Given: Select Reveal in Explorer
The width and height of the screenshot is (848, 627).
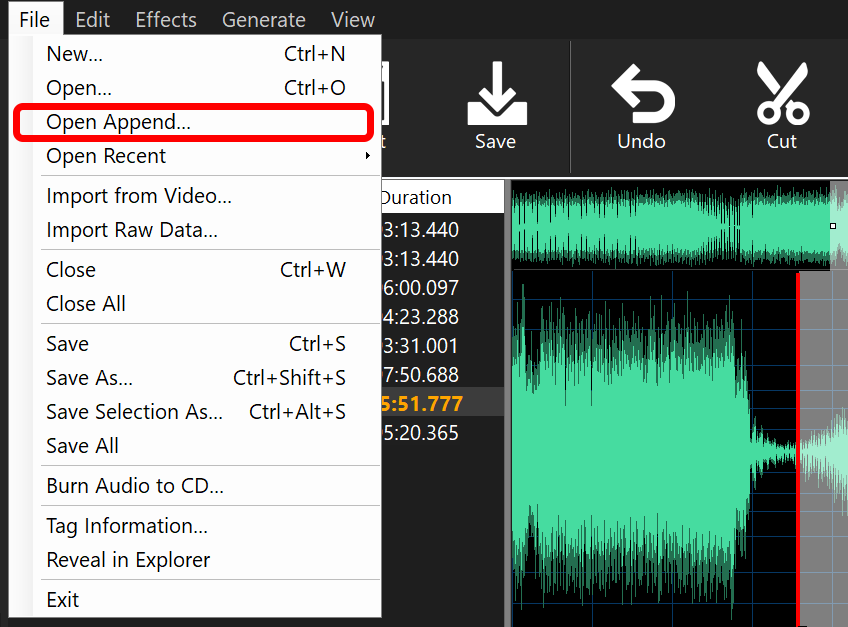Looking at the screenshot, I should click(x=197, y=560).
